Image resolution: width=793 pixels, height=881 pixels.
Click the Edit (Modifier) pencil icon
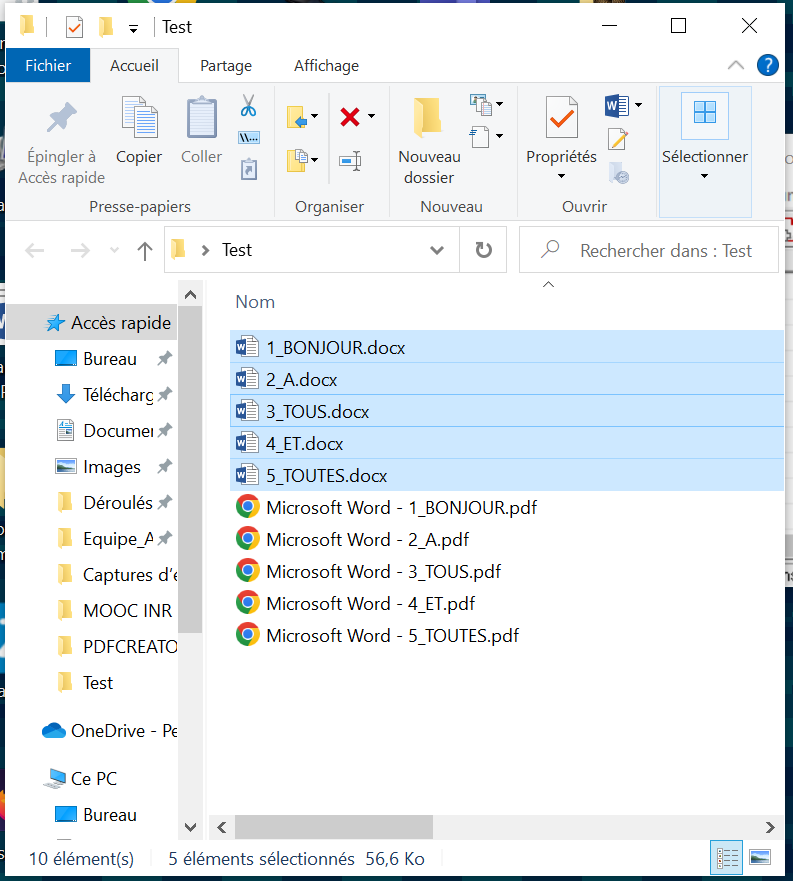point(618,139)
